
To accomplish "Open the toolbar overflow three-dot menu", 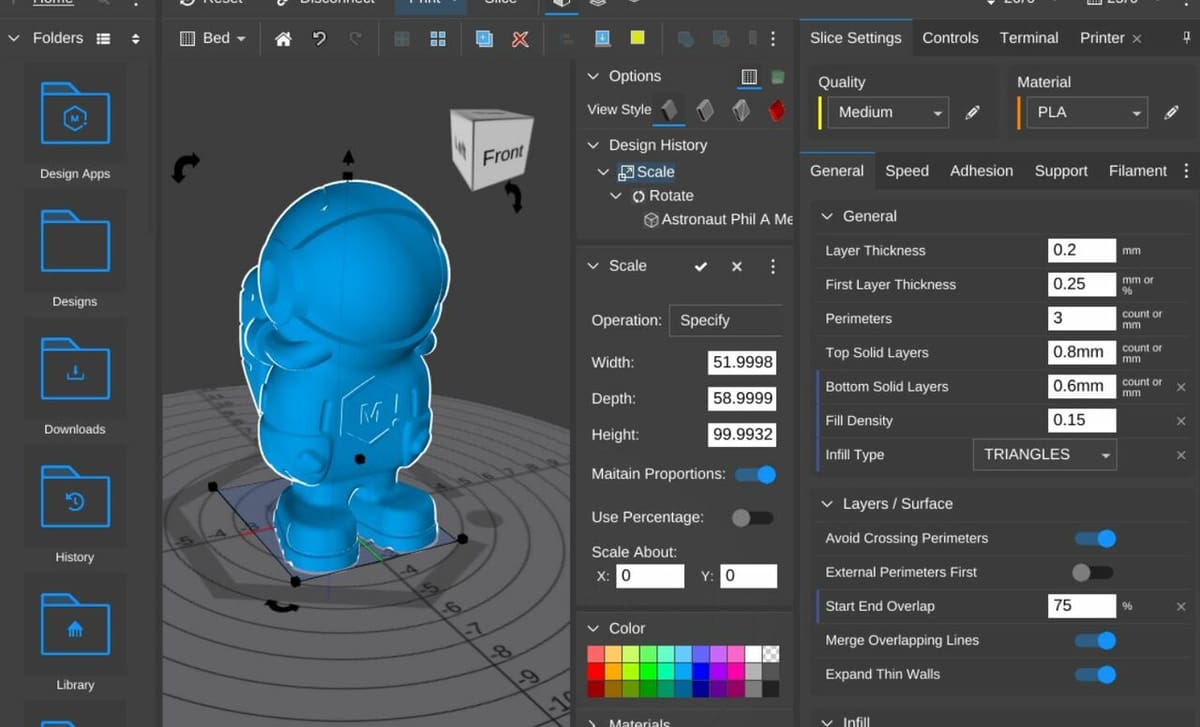I will coord(772,39).
